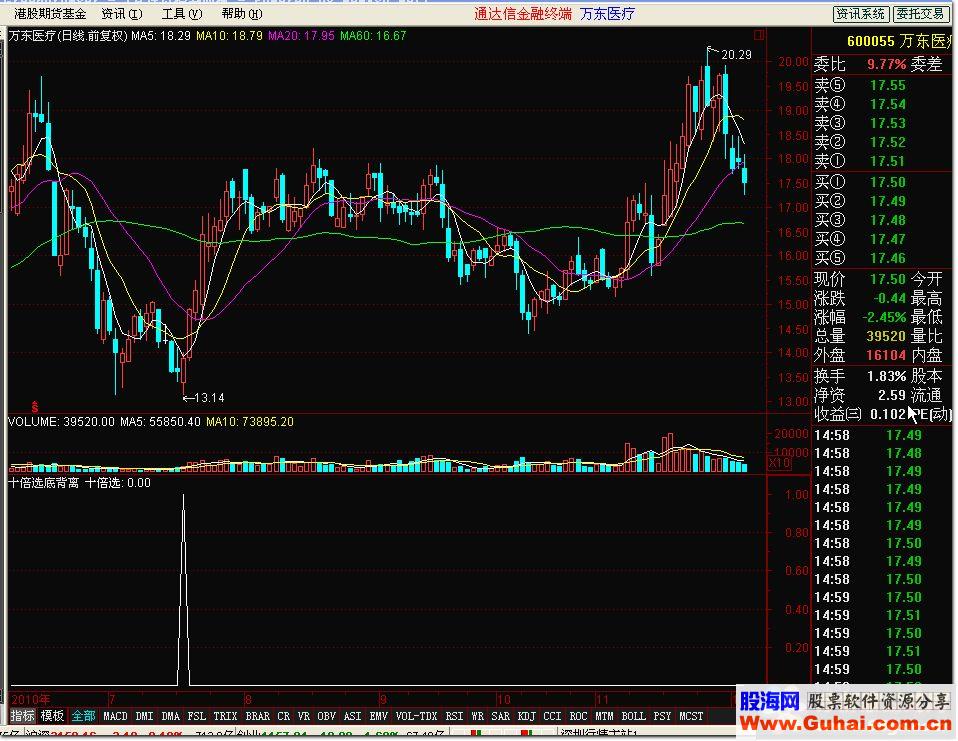Click the MA5: 18.29 label
This screenshot has height=741, width=958.
[161, 35]
